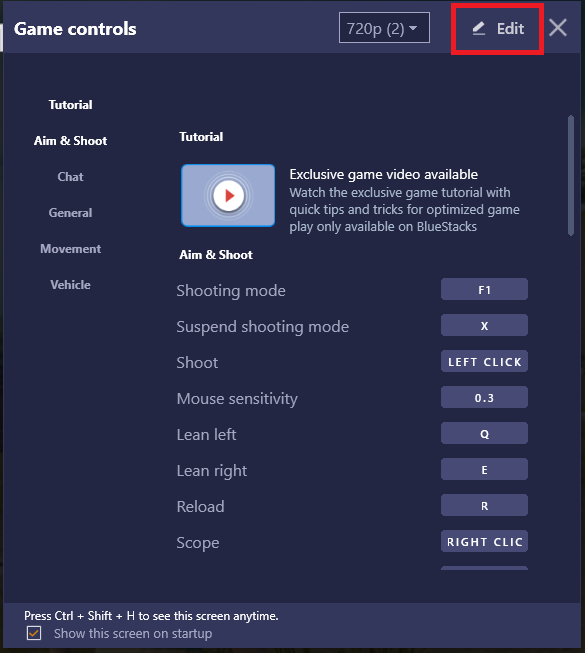The width and height of the screenshot is (585, 653).
Task: Go to Aim & Shoot sidebar section
Action: [x=70, y=141]
